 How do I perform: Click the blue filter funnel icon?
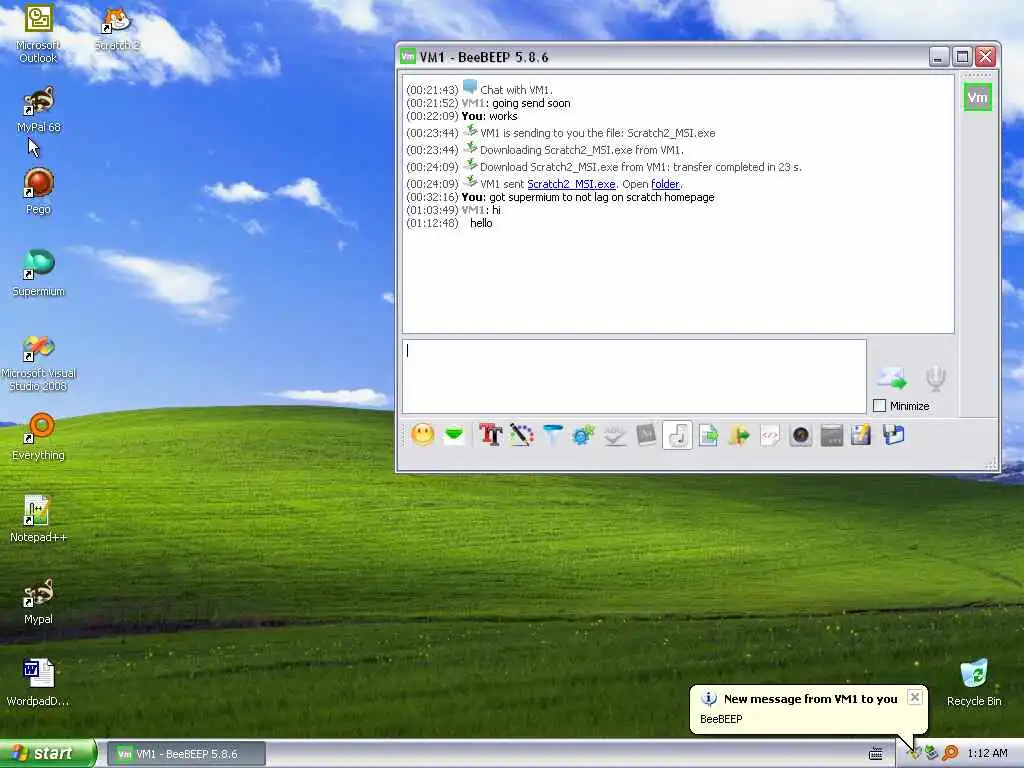pyautogui.click(x=552, y=434)
